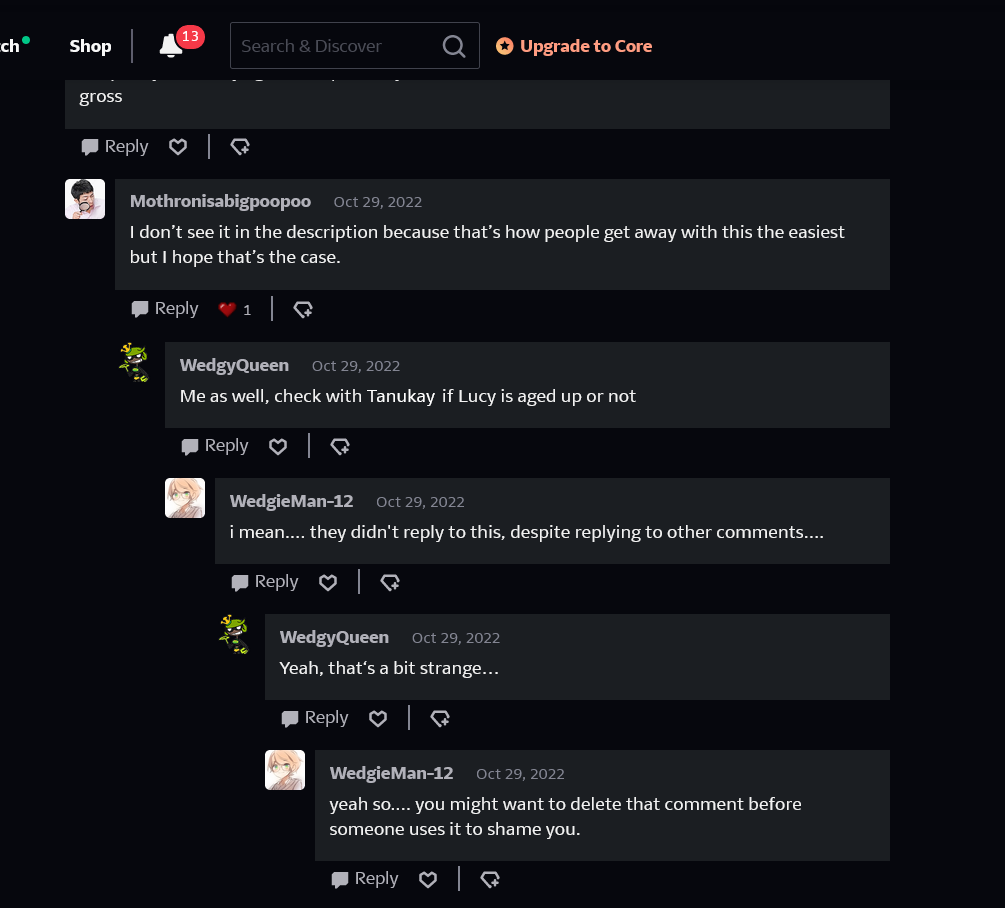Click the Tanukay mention link
1005x908 pixels.
[x=400, y=396]
